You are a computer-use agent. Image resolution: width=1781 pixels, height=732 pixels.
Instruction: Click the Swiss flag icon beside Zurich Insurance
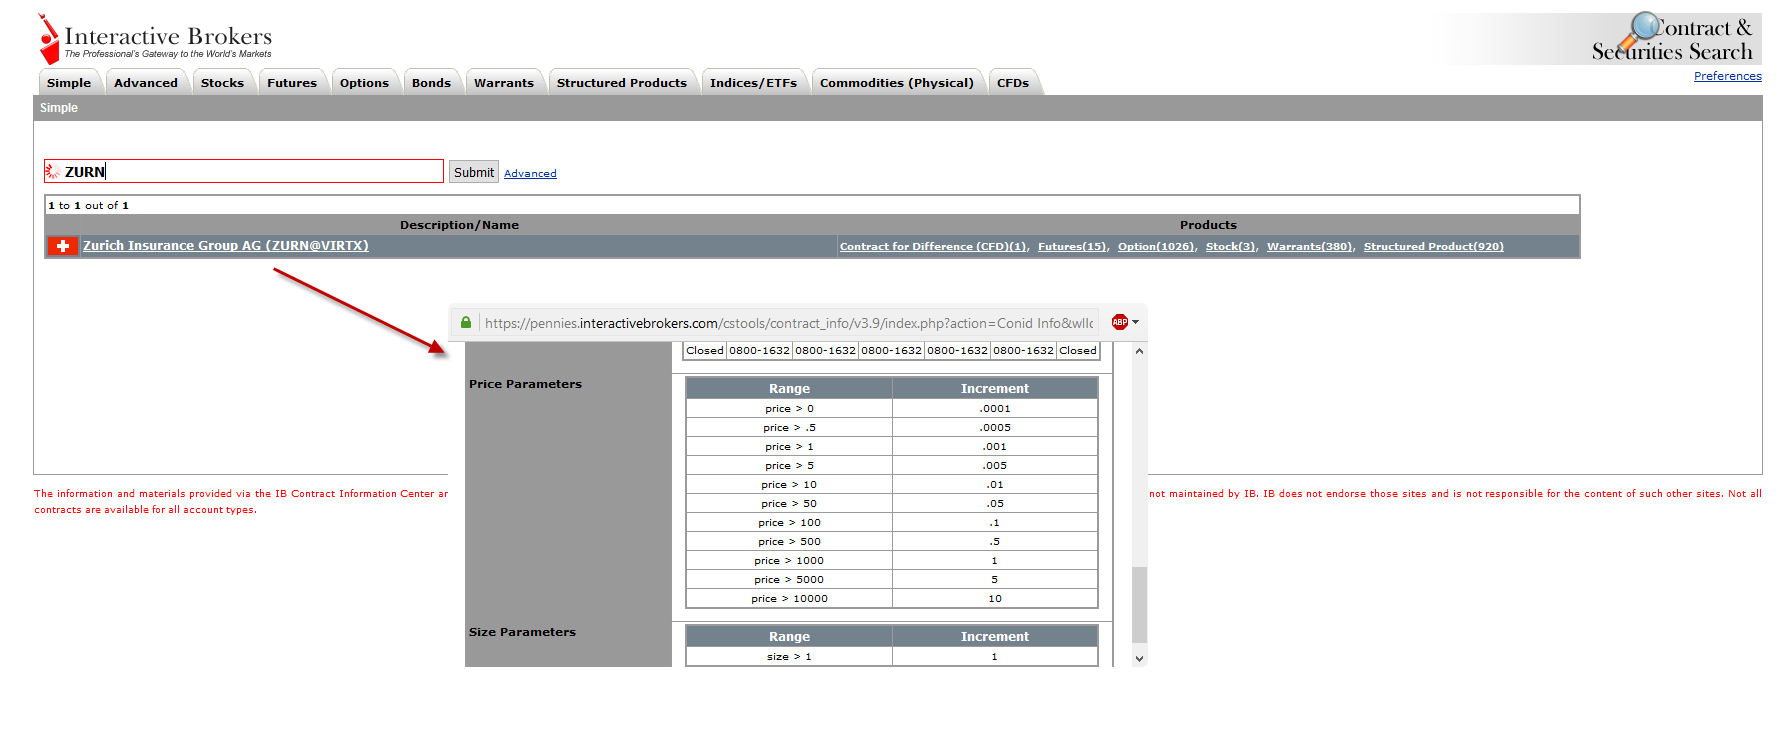(63, 246)
